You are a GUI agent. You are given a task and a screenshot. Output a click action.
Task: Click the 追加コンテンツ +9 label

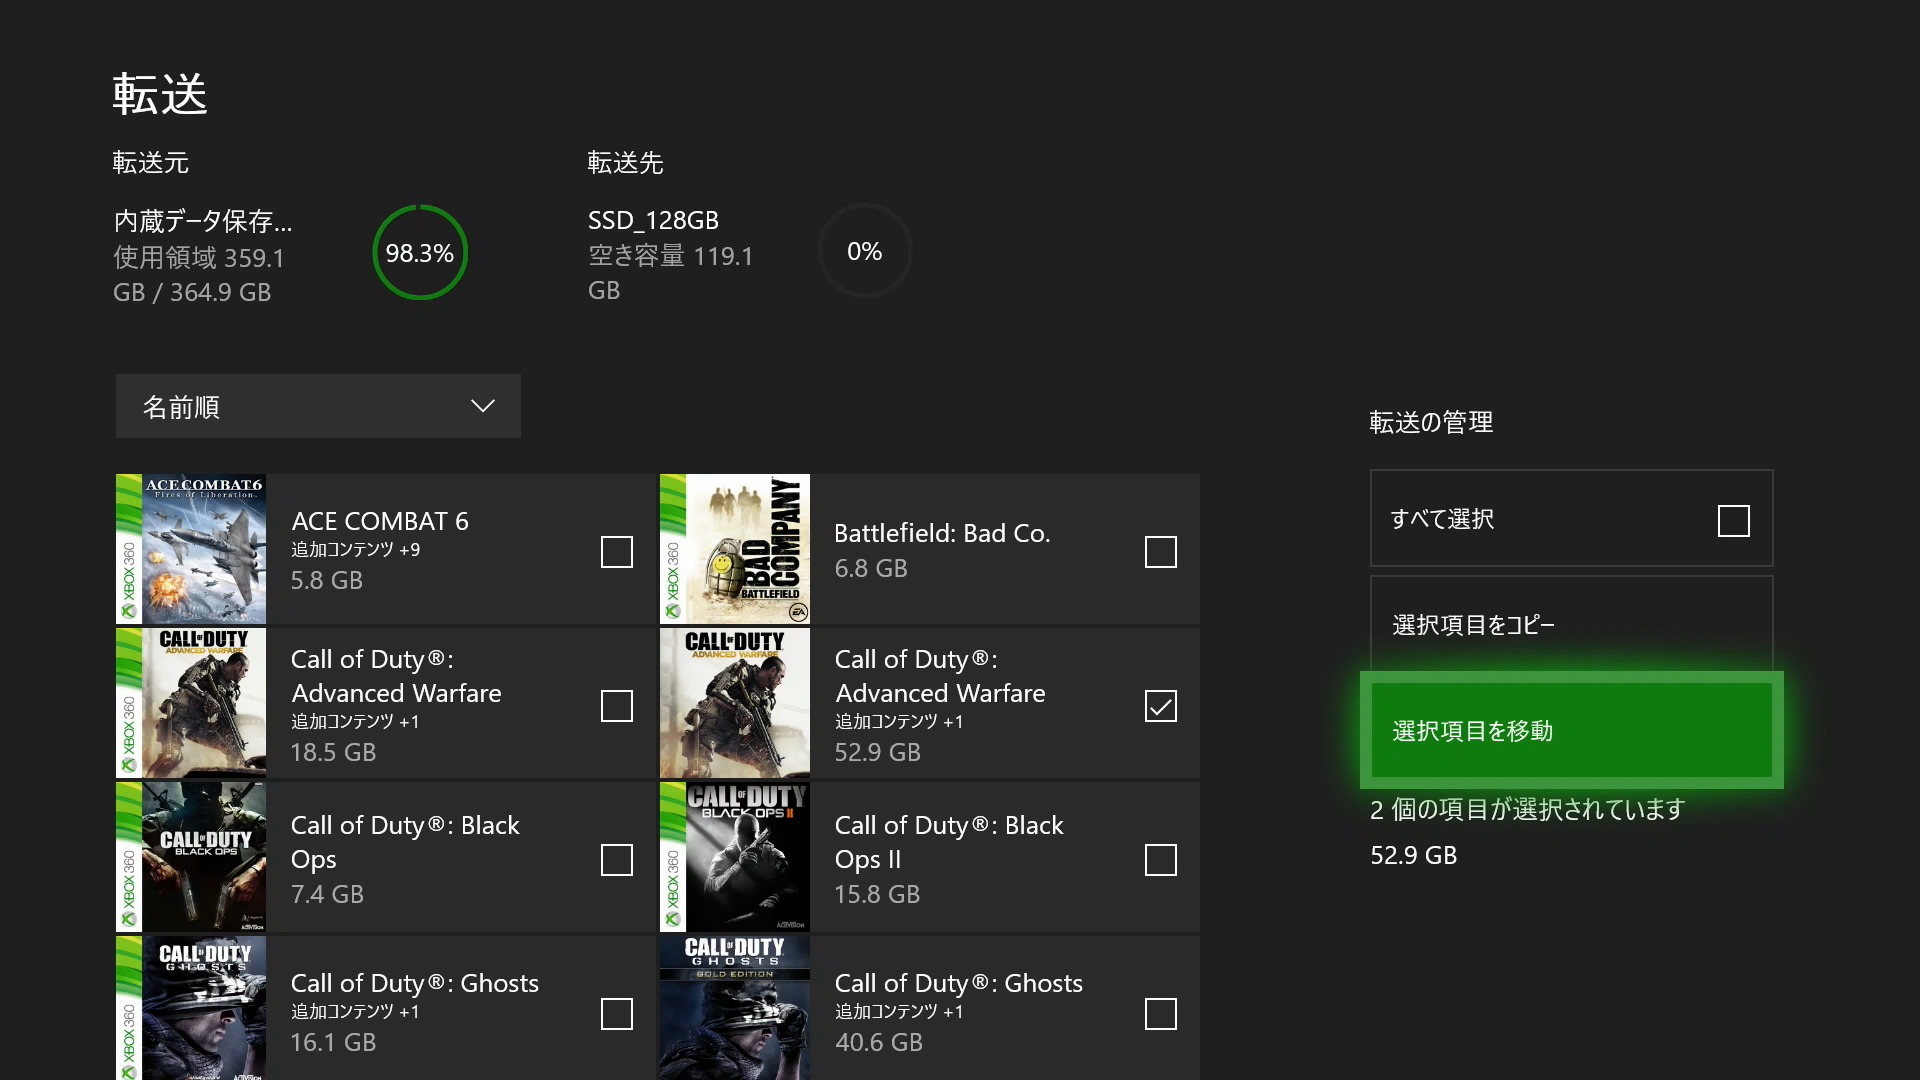(356, 550)
